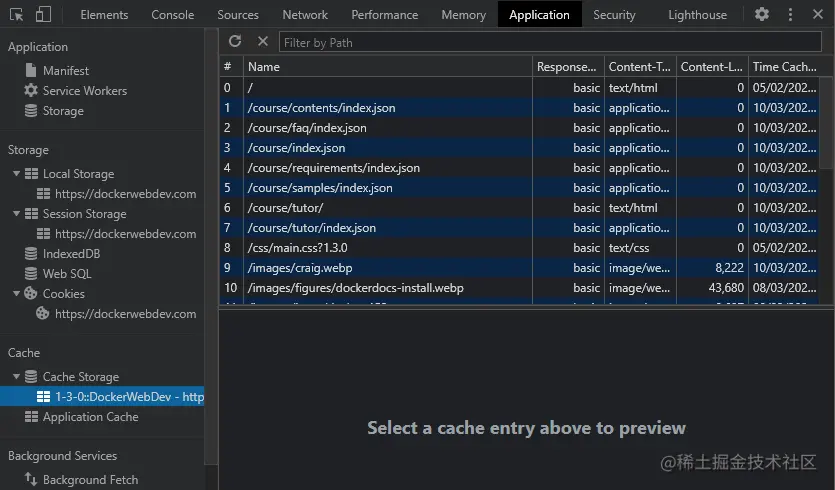Sort by the Name column header
The height and width of the screenshot is (490, 835).
click(388, 67)
